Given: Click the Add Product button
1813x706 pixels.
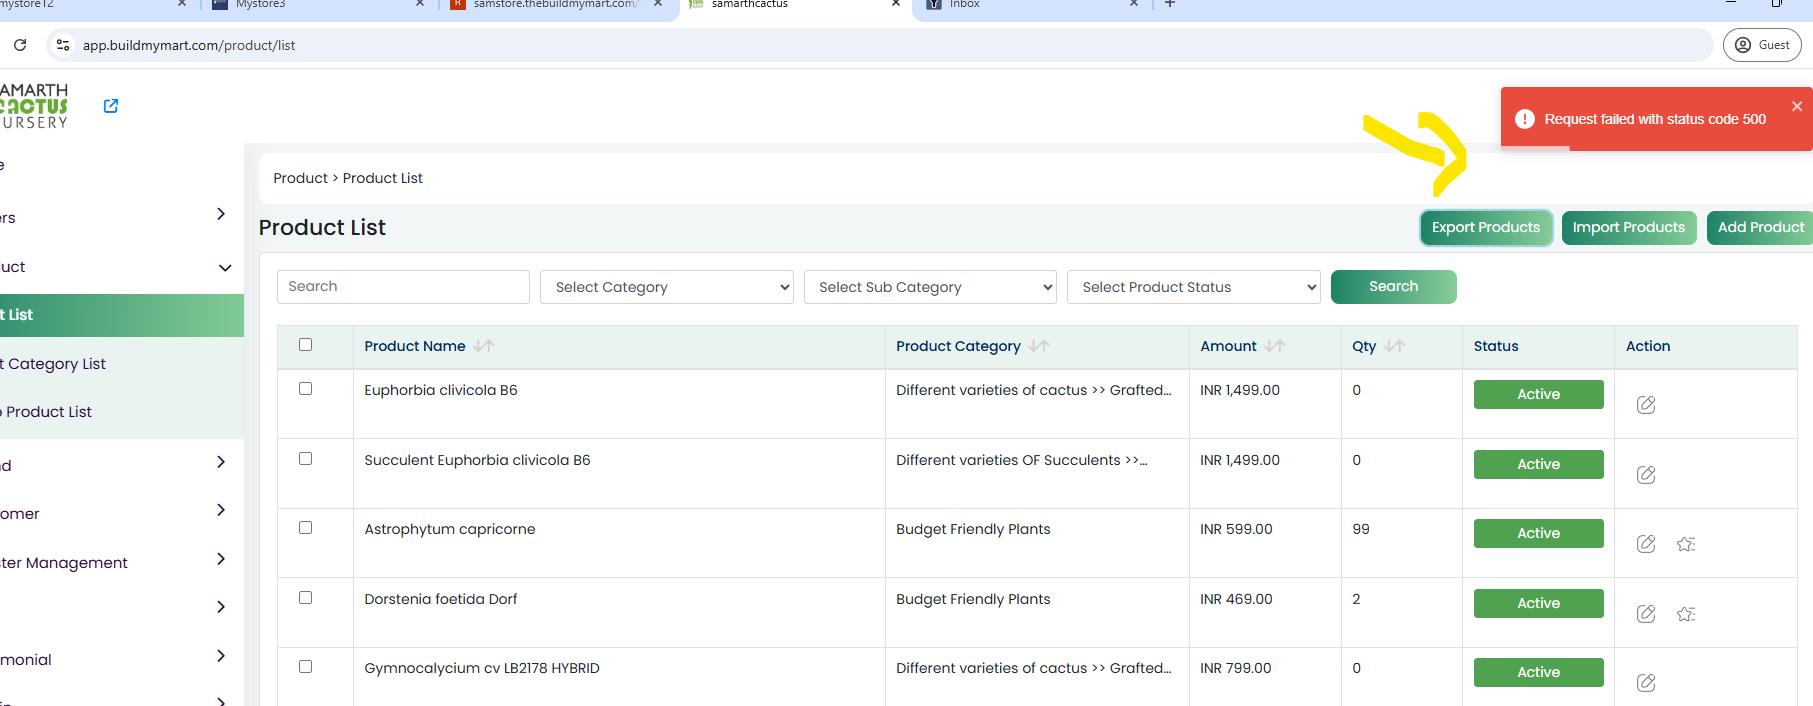Looking at the screenshot, I should pyautogui.click(x=1761, y=228).
